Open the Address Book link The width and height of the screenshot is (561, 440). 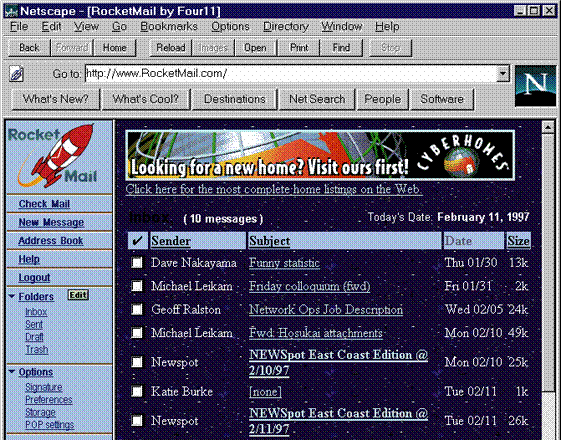50,241
